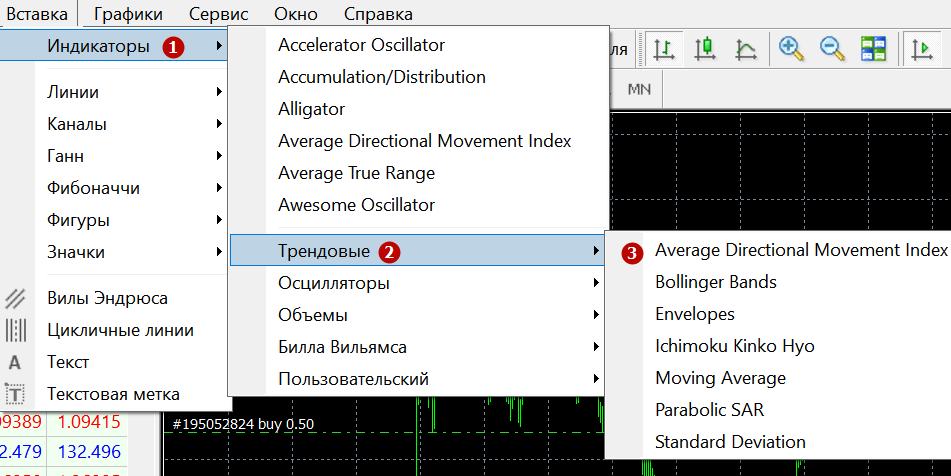
Task: Expand the Линии submenu
Action: pos(132,92)
